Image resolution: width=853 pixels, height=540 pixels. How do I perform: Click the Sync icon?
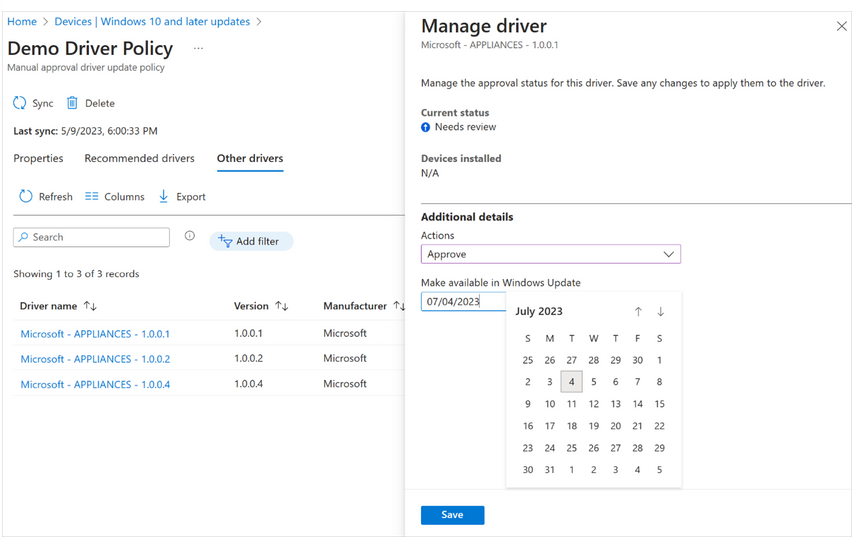[20, 103]
